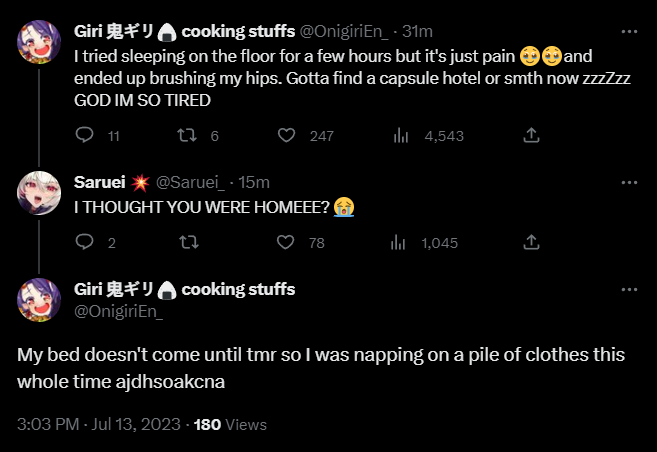Retweet Saruei's reply
This screenshot has height=452, width=657.
pyautogui.click(x=186, y=241)
